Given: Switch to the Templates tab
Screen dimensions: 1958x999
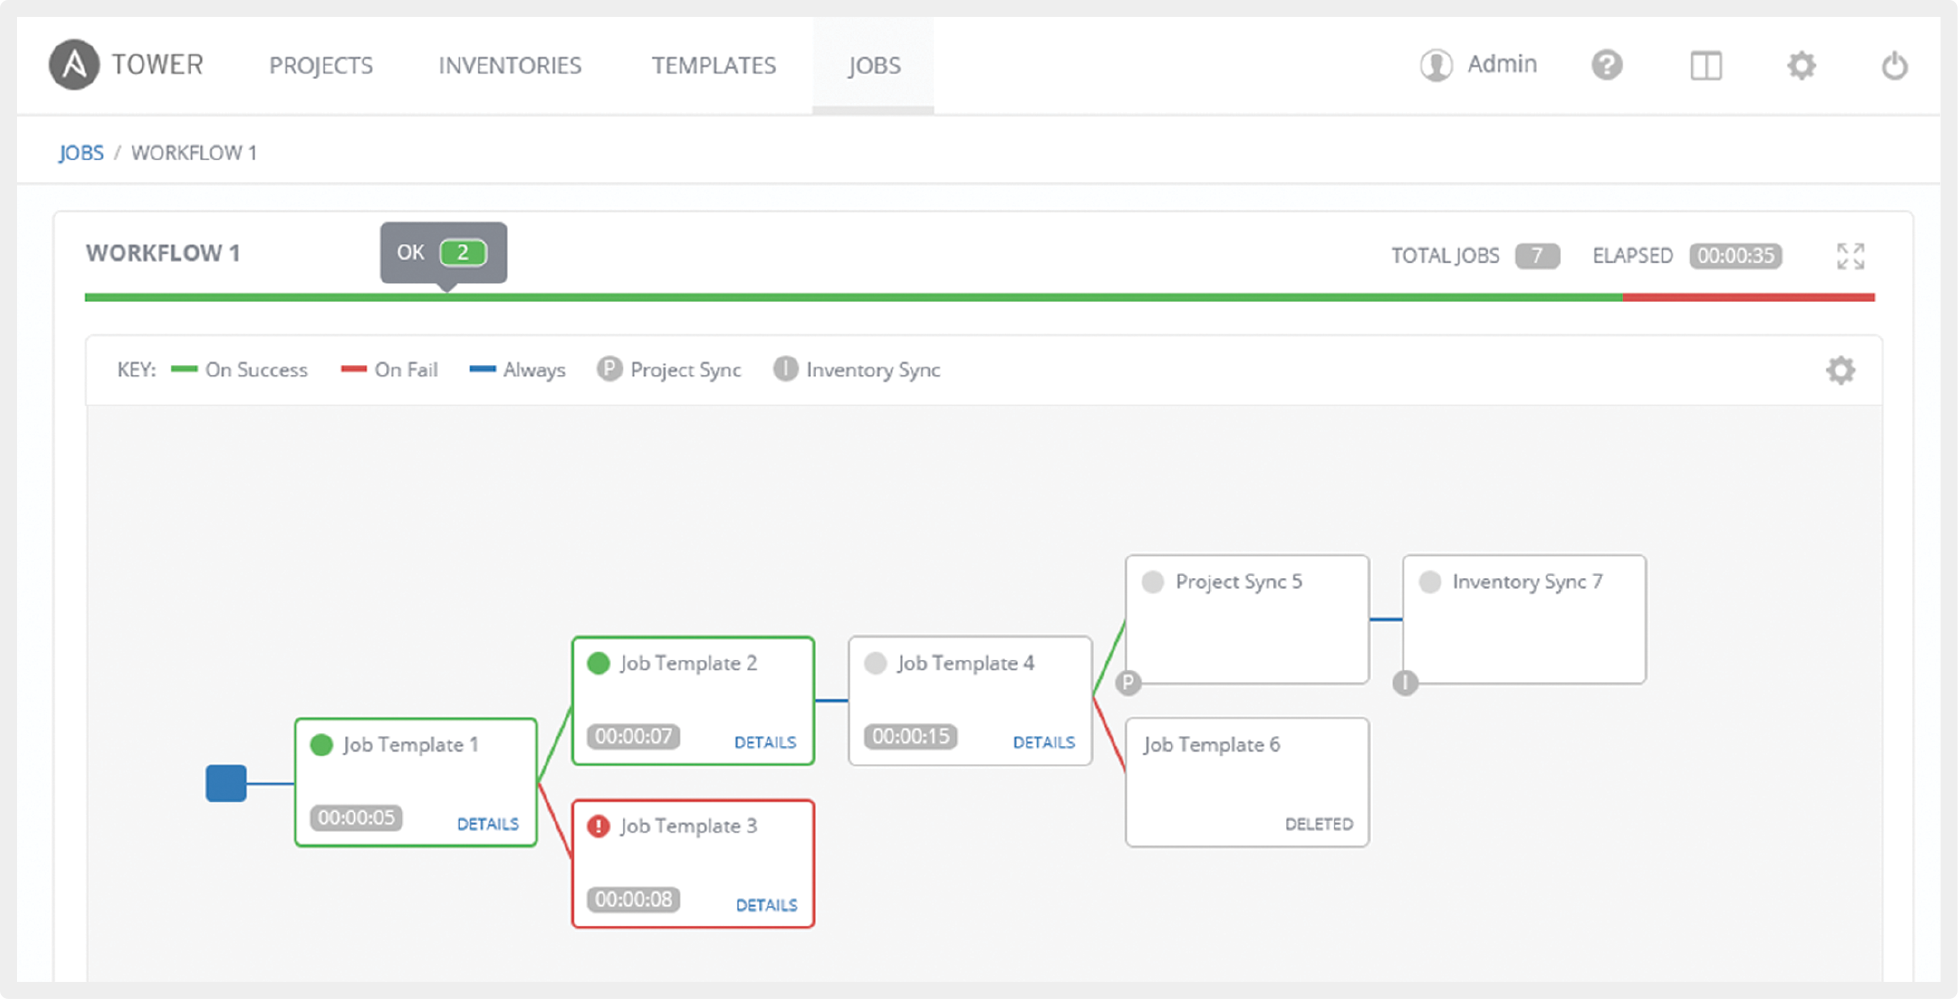Looking at the screenshot, I should [x=713, y=64].
